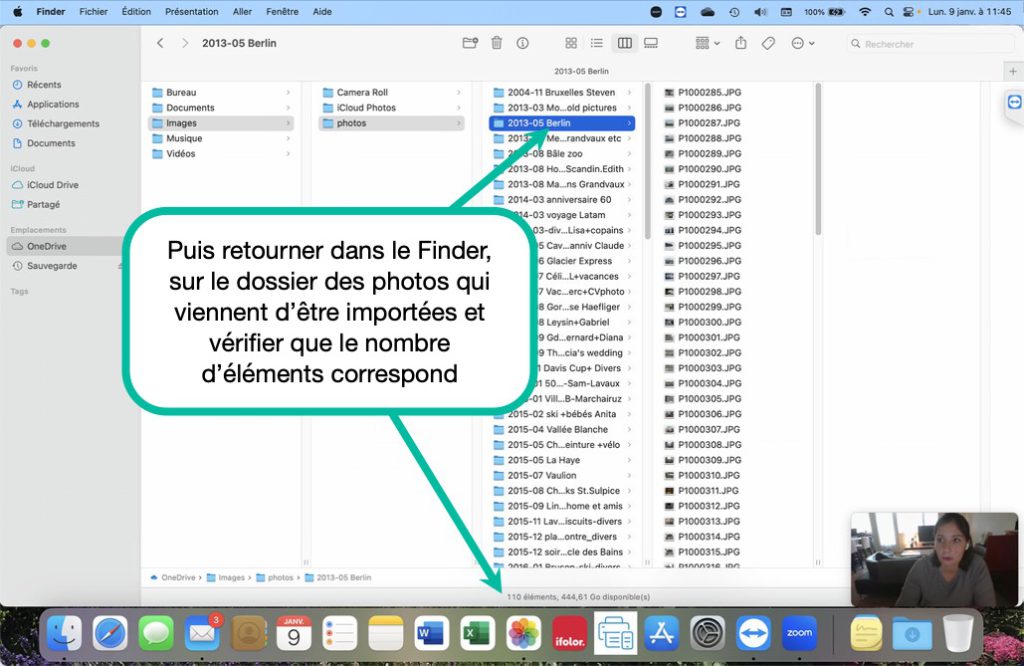Click the Images segment in path bar
This screenshot has height=666, width=1024.
click(231, 577)
